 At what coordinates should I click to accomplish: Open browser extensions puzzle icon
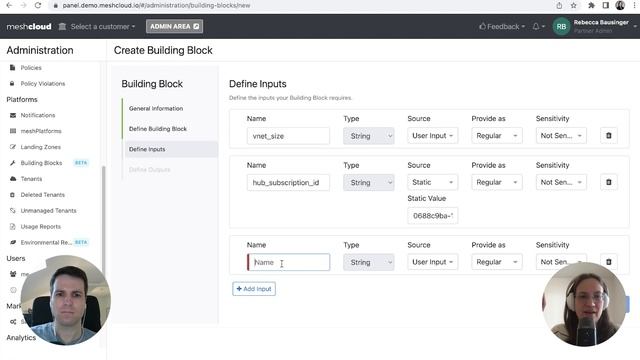point(591,5)
